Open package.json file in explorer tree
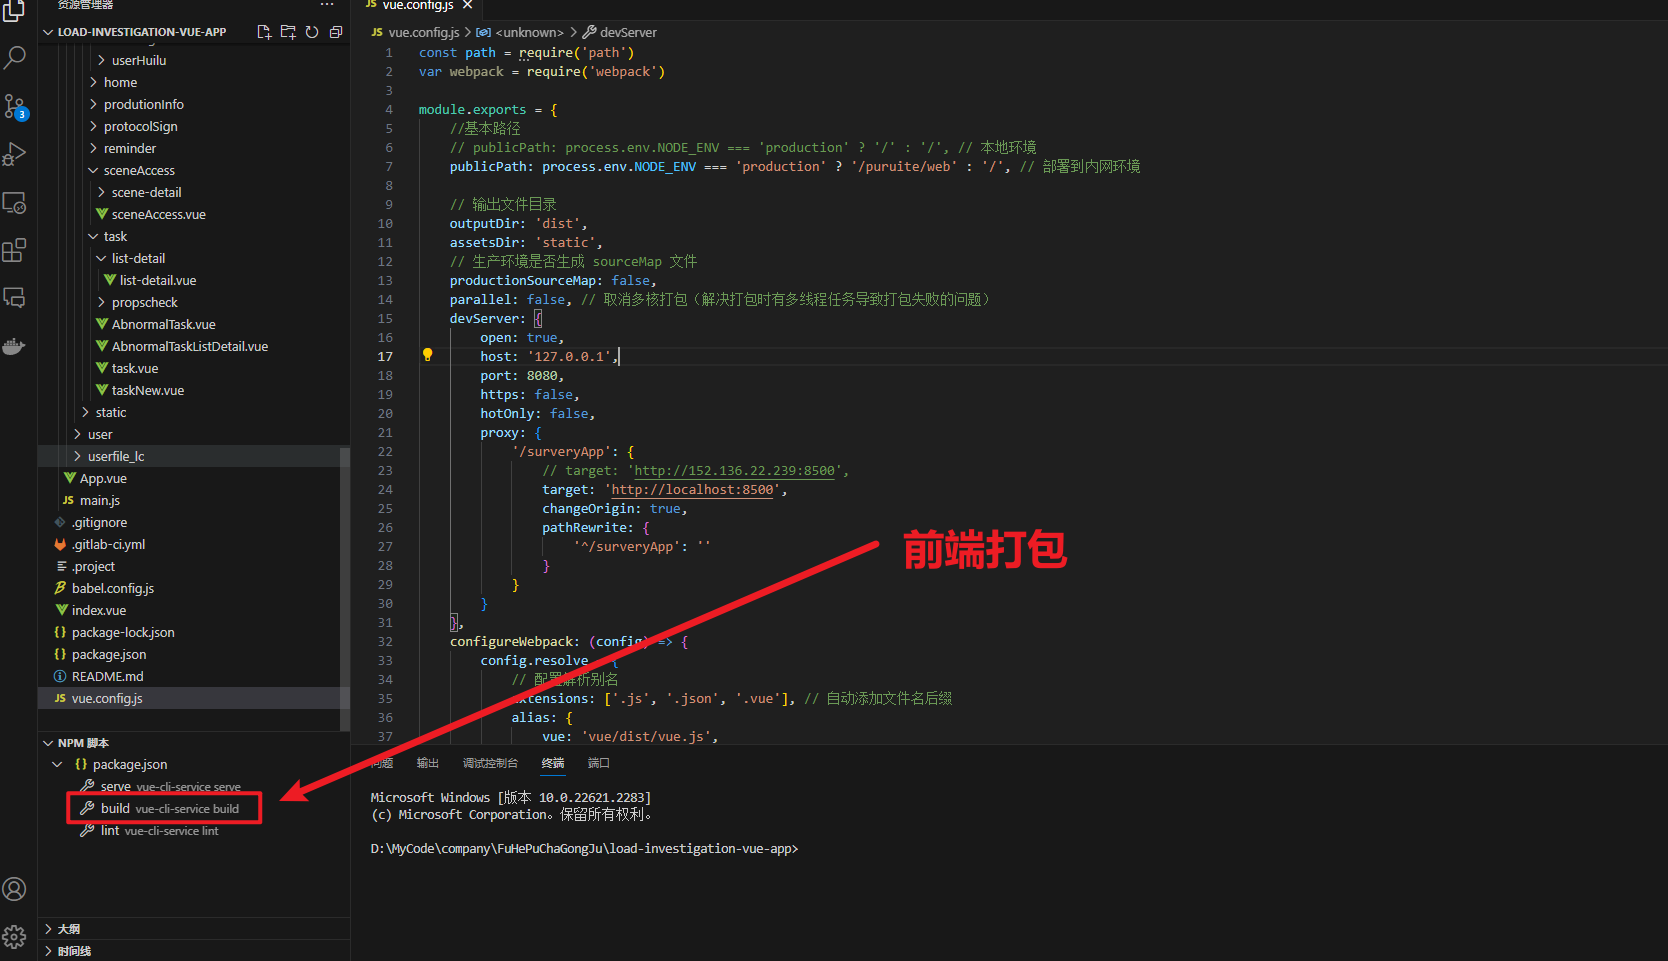1668x961 pixels. pyautogui.click(x=109, y=655)
